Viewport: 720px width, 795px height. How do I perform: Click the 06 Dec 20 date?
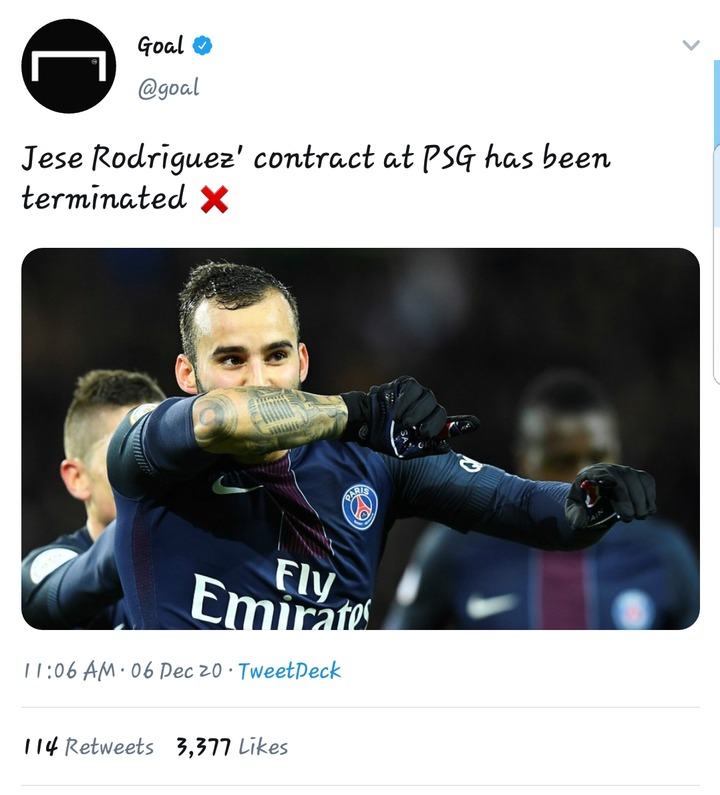176,671
